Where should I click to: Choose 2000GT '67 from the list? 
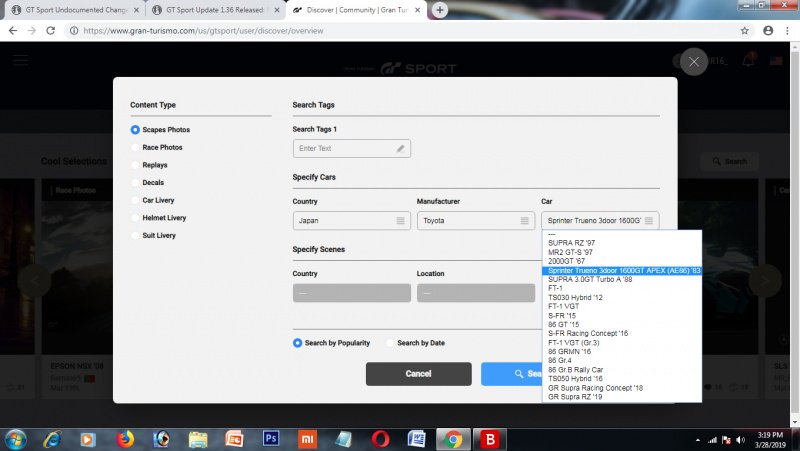coord(622,261)
